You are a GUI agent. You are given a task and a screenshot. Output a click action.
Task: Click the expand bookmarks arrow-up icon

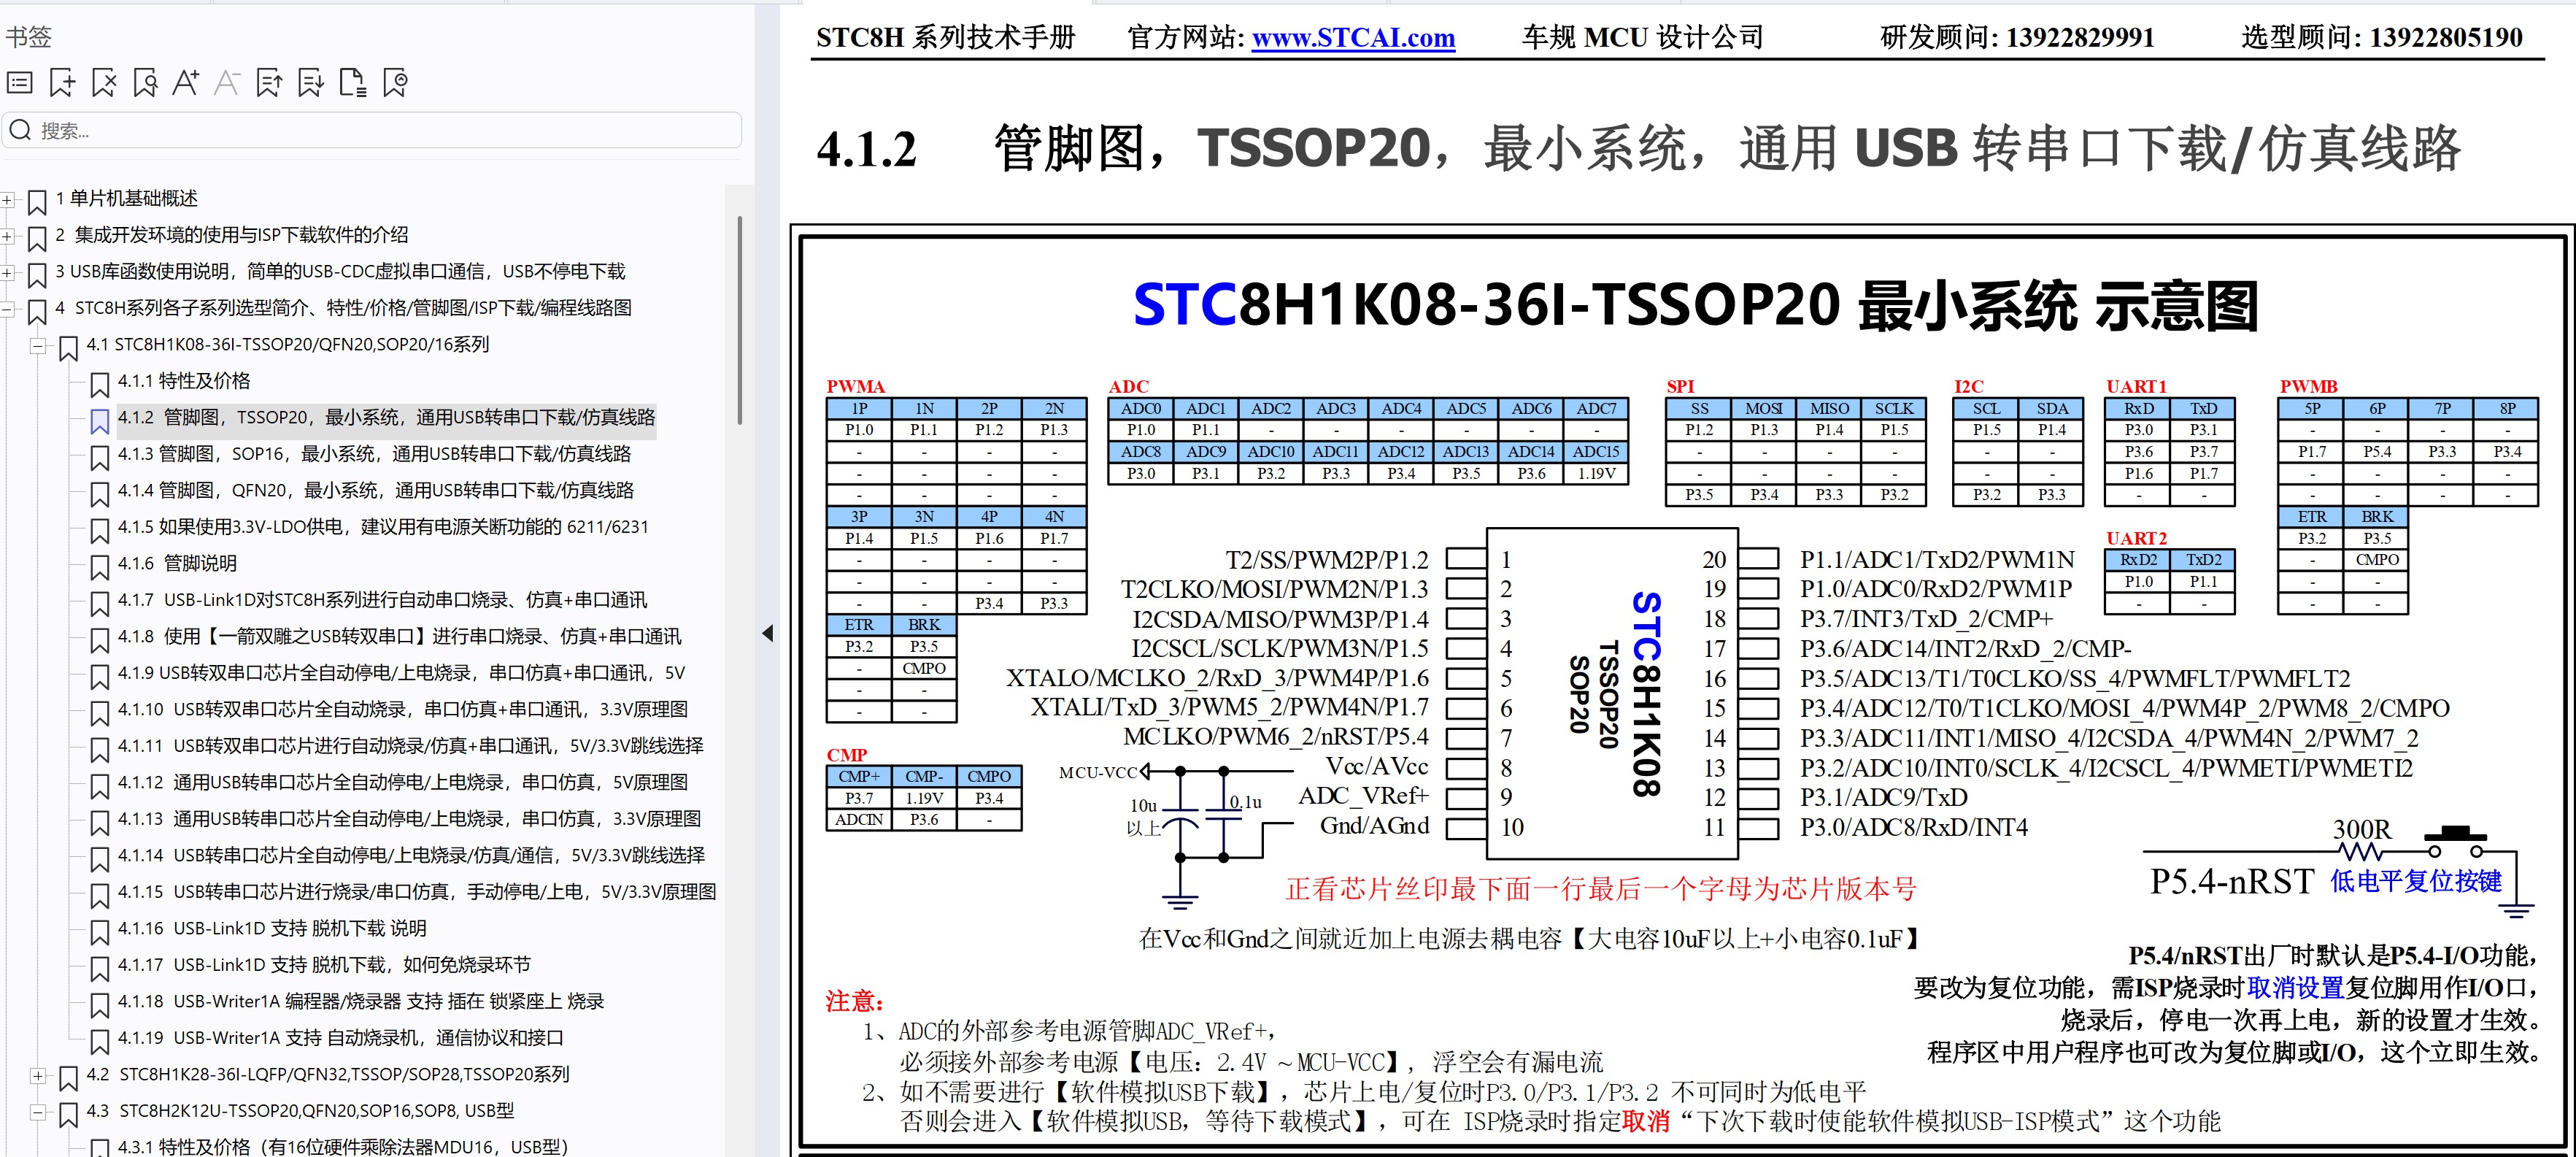pos(269,83)
